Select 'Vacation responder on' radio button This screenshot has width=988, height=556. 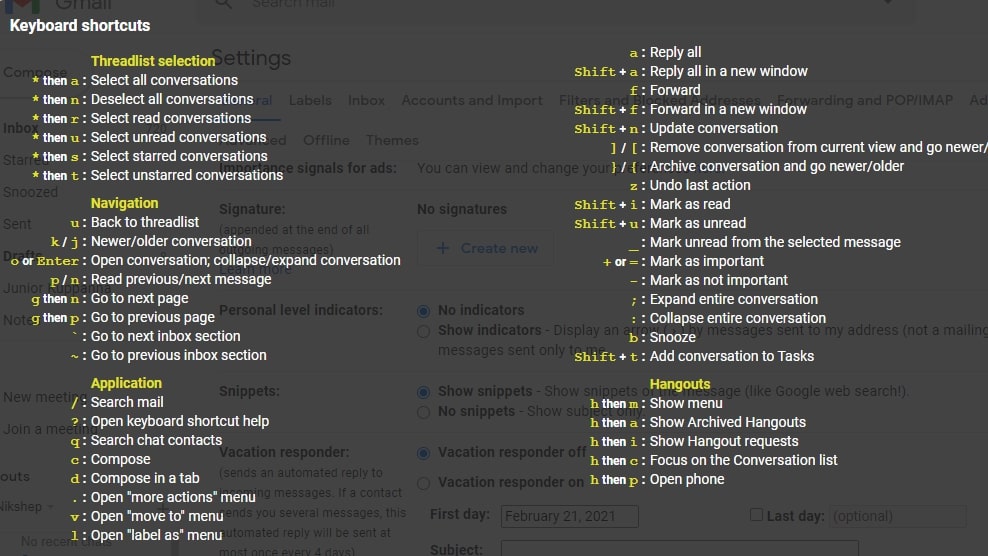coord(423,483)
